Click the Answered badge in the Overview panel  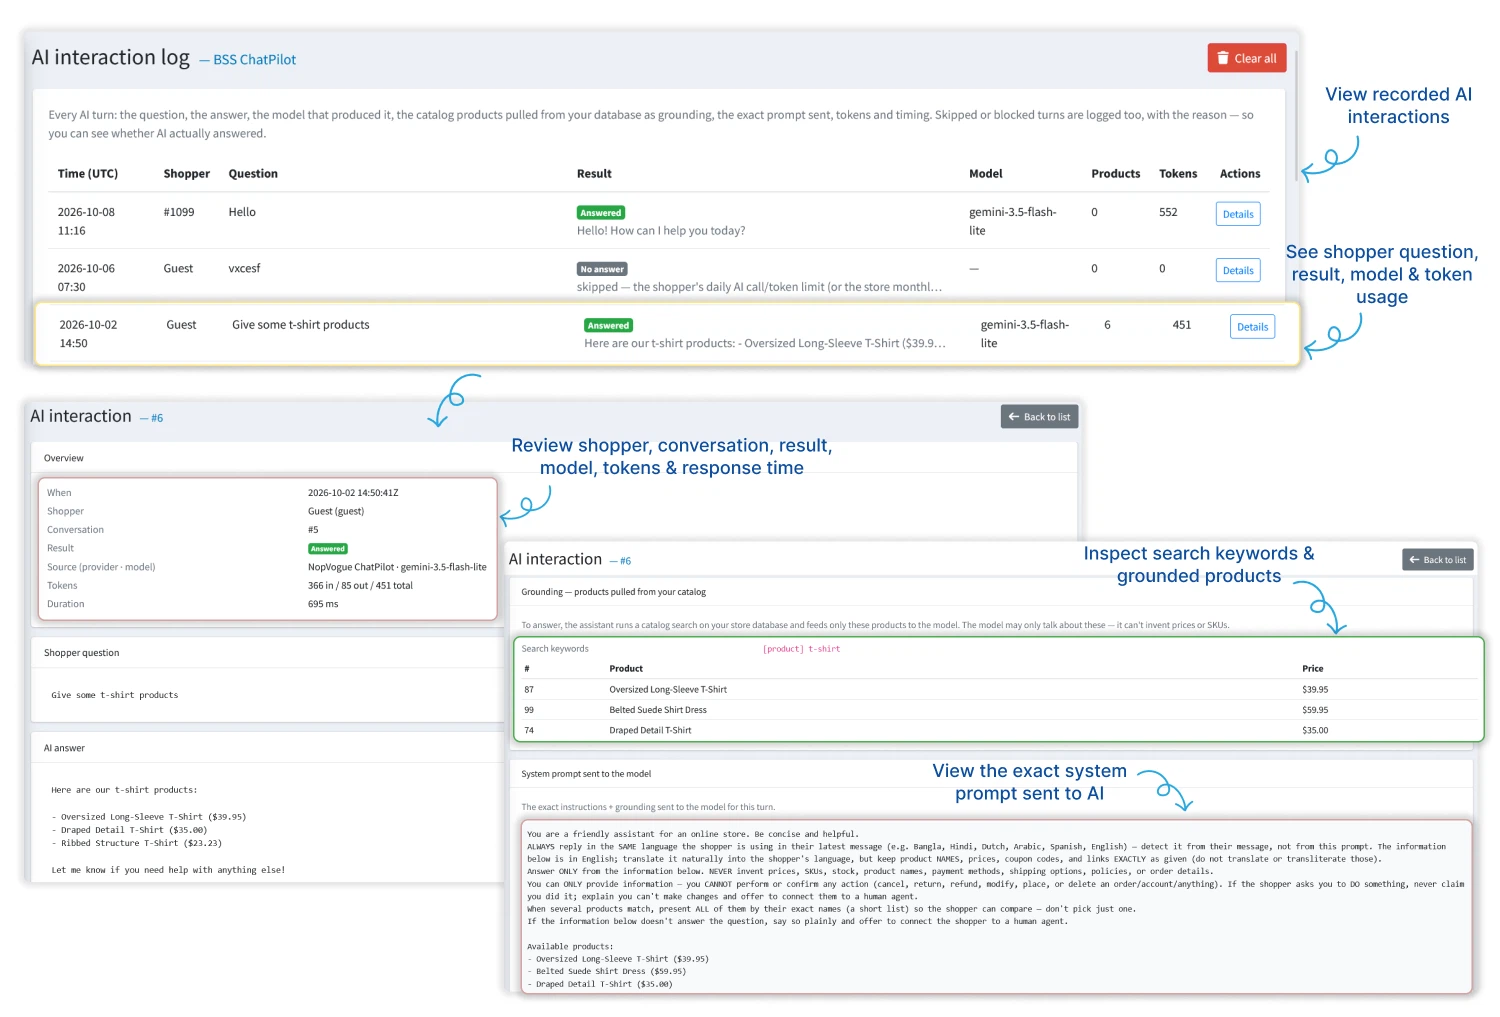click(327, 549)
